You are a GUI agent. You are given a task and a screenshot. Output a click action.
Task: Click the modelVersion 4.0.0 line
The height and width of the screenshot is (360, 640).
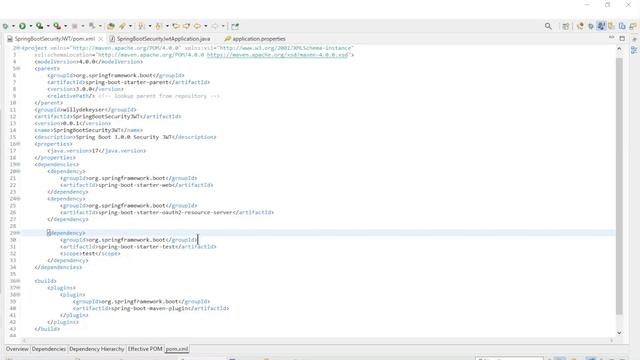click(x=89, y=62)
